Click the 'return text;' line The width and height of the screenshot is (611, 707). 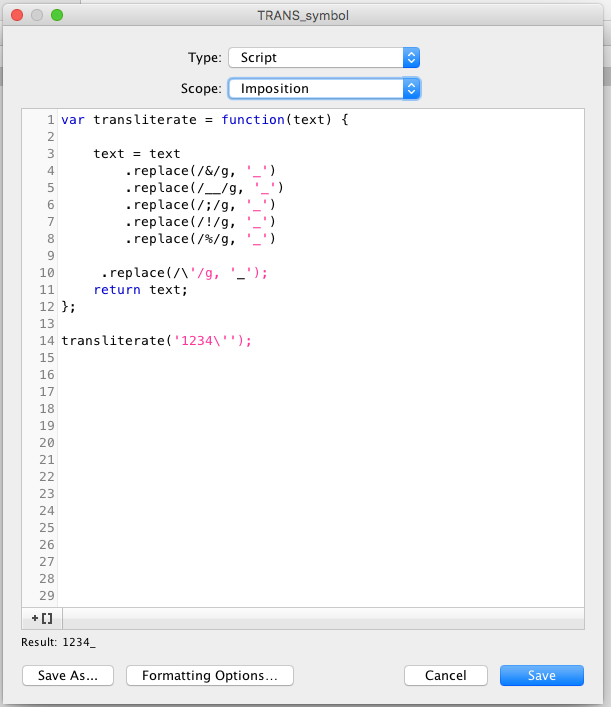(140, 290)
